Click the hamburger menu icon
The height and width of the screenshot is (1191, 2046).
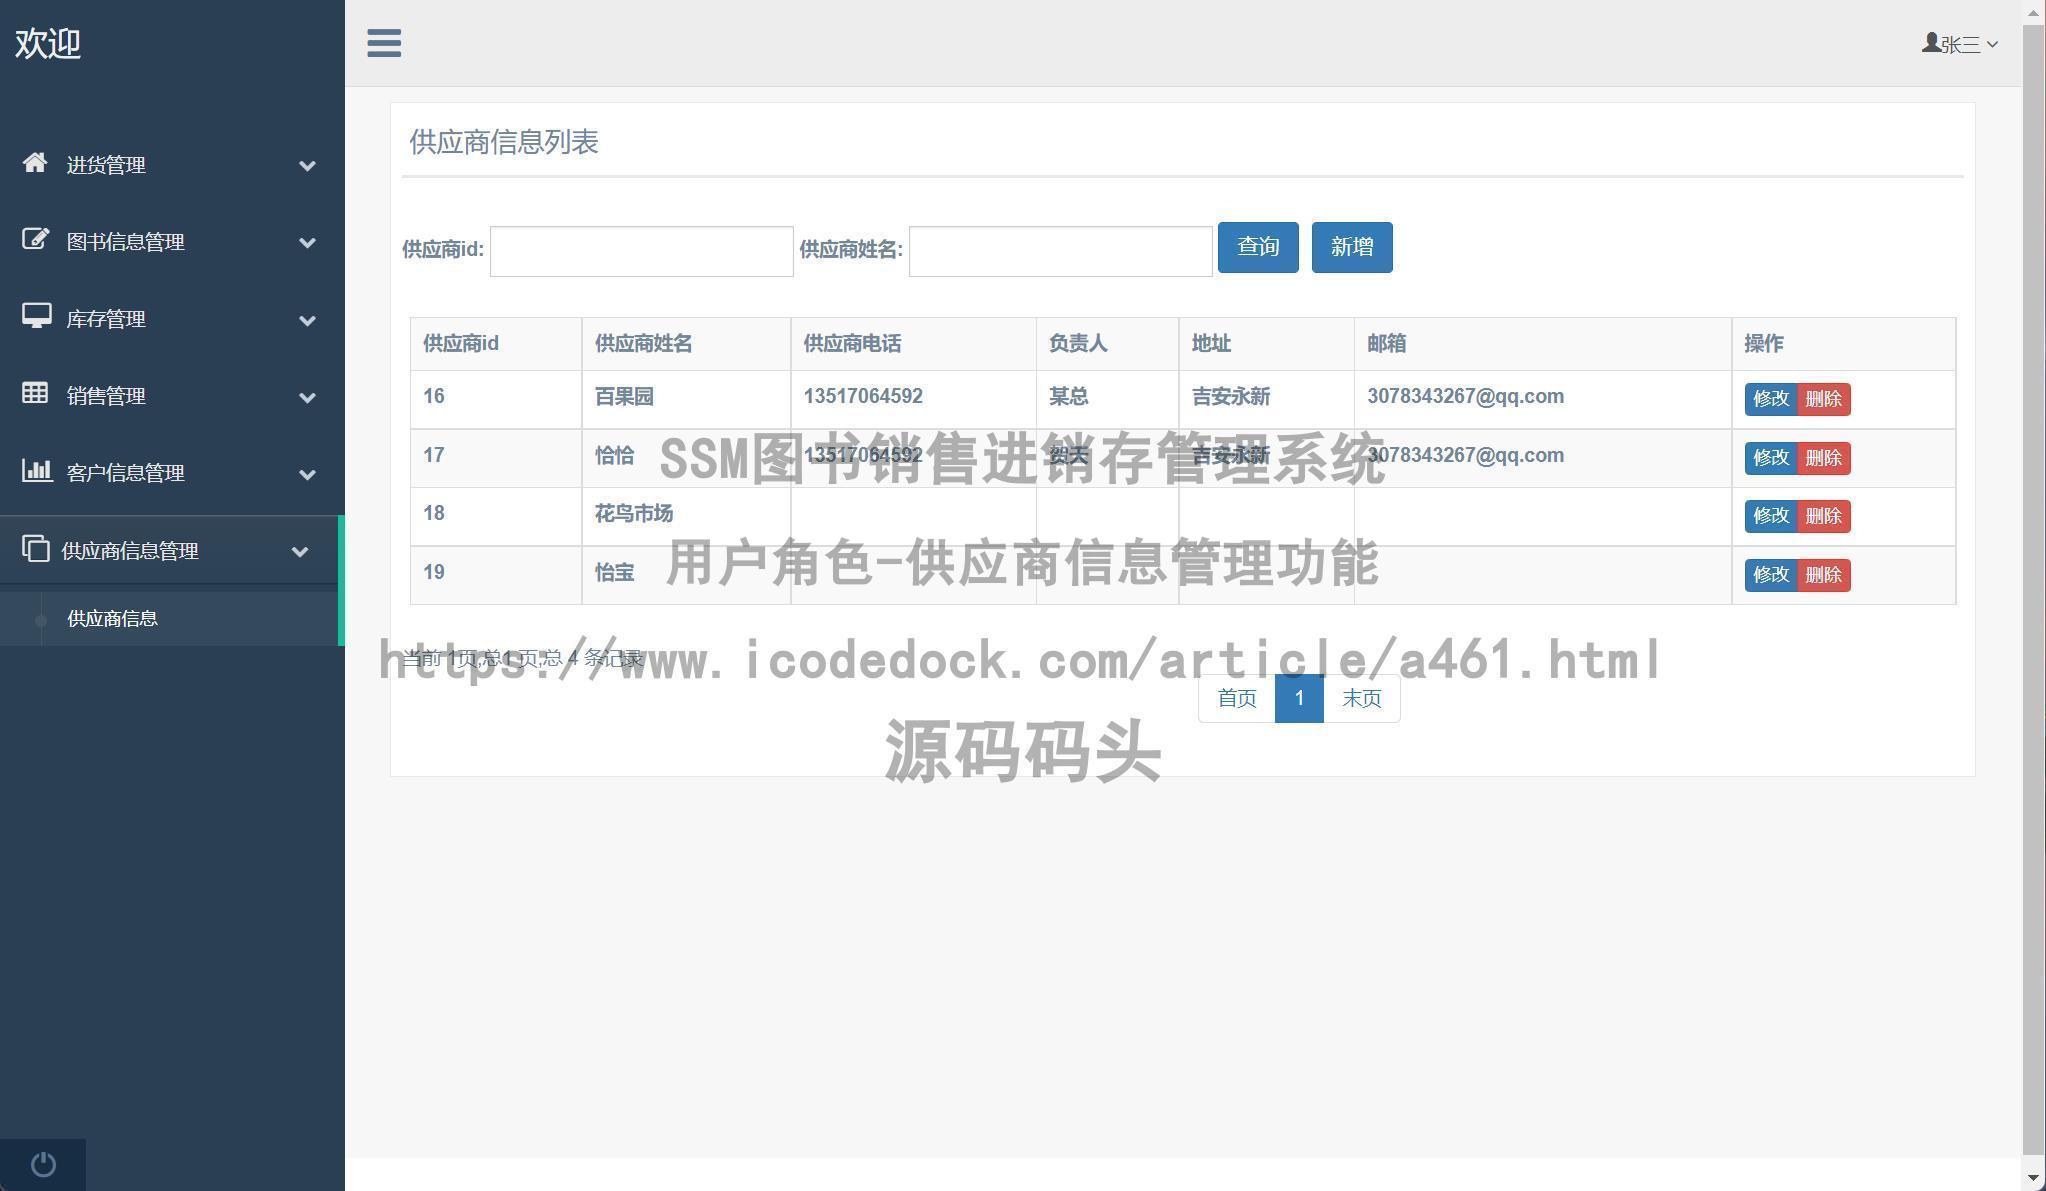[x=383, y=43]
